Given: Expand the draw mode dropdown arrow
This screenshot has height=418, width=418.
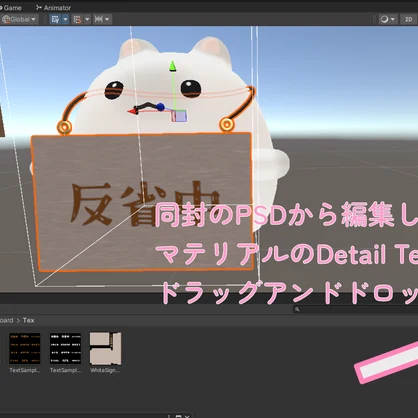Looking at the screenshot, I should pyautogui.click(x=393, y=19).
